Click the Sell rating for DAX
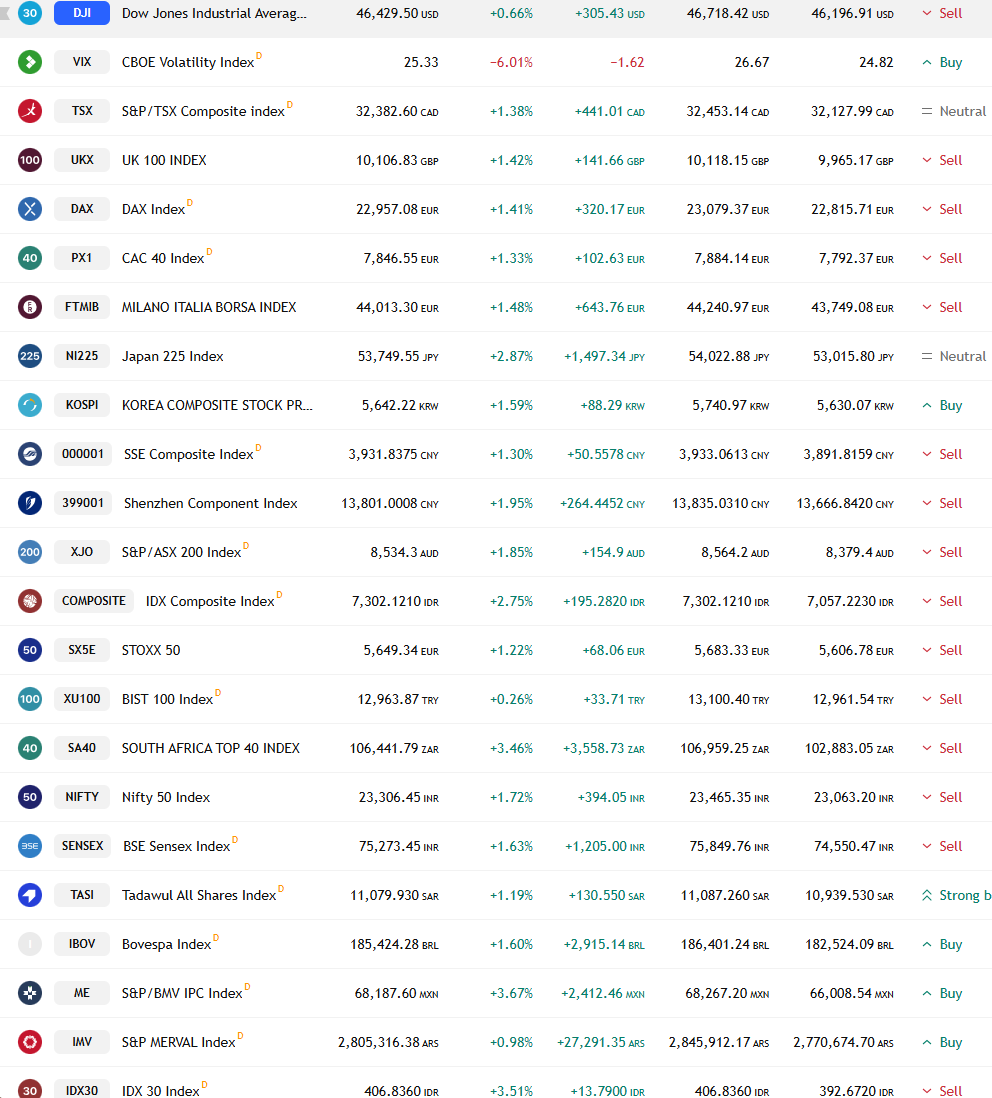 (x=942, y=209)
